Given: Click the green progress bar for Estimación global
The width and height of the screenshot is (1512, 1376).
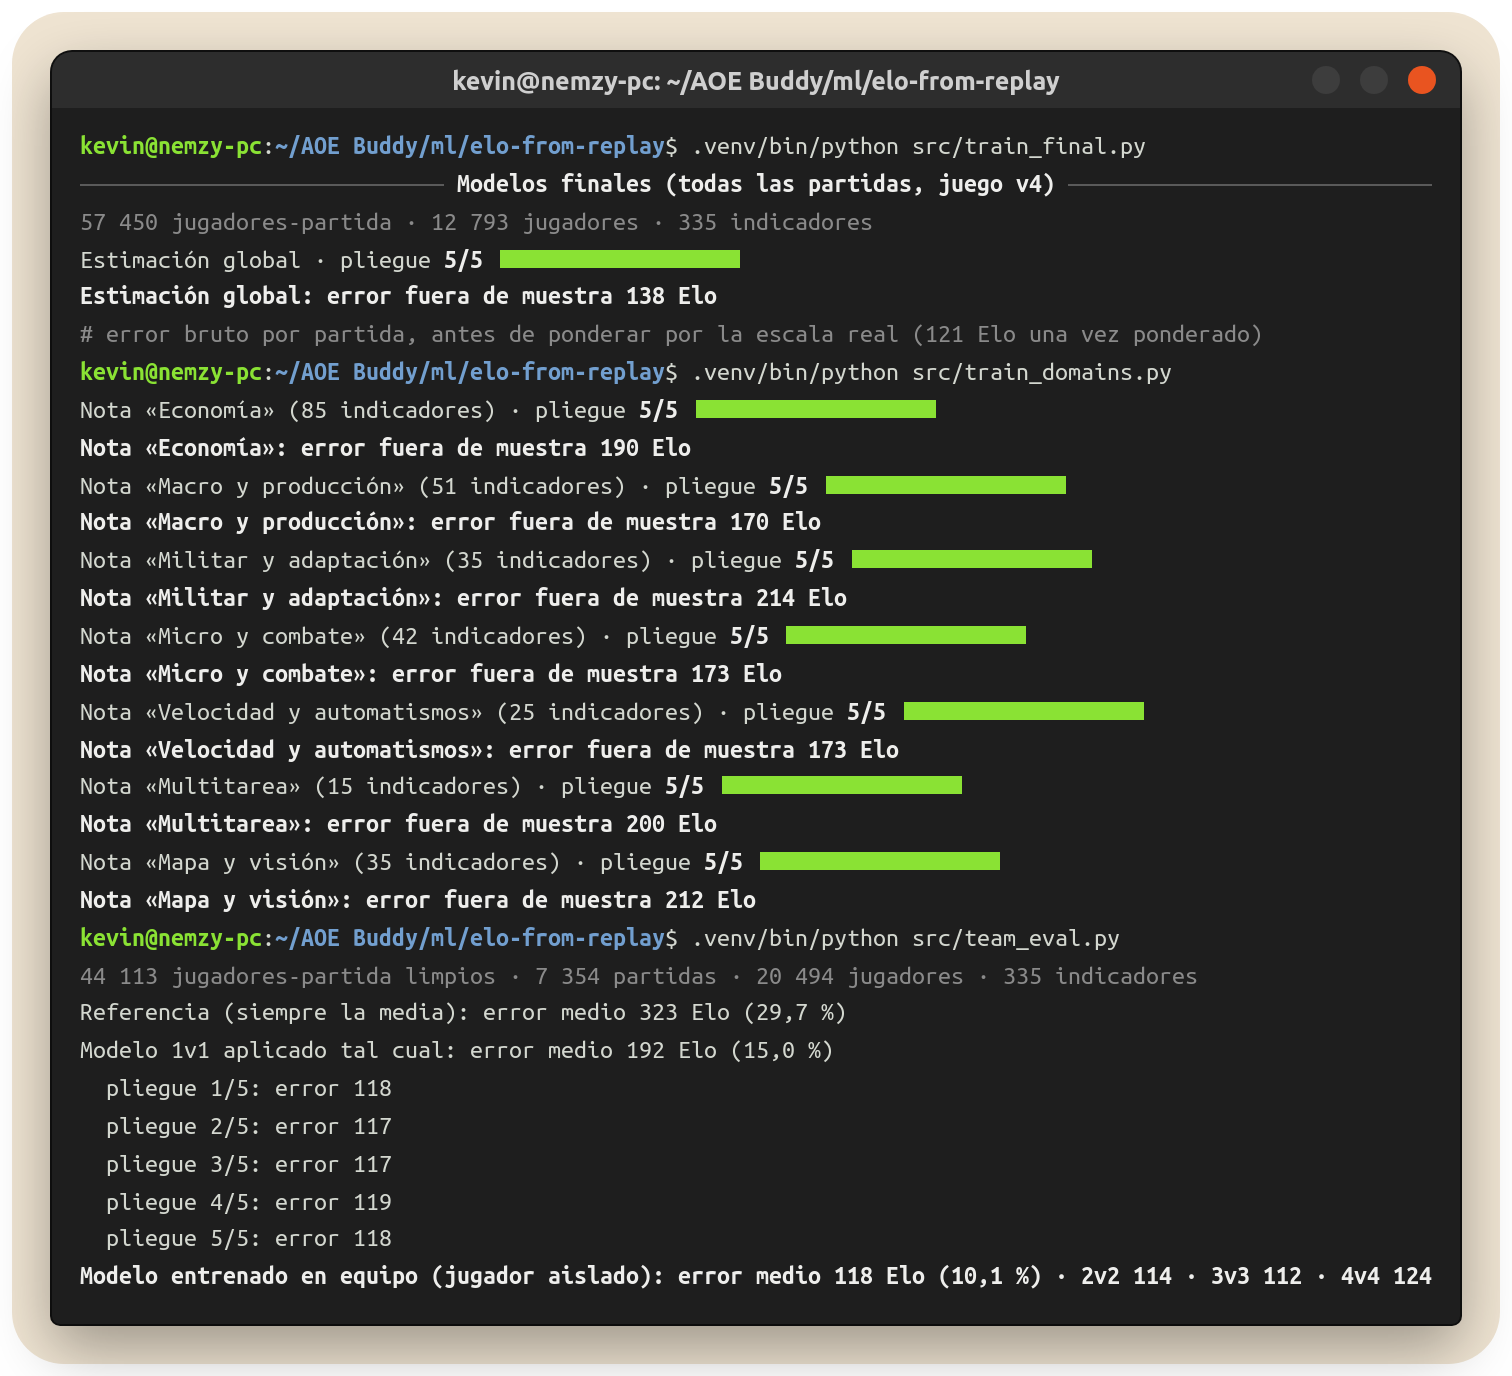Looking at the screenshot, I should pos(620,259).
